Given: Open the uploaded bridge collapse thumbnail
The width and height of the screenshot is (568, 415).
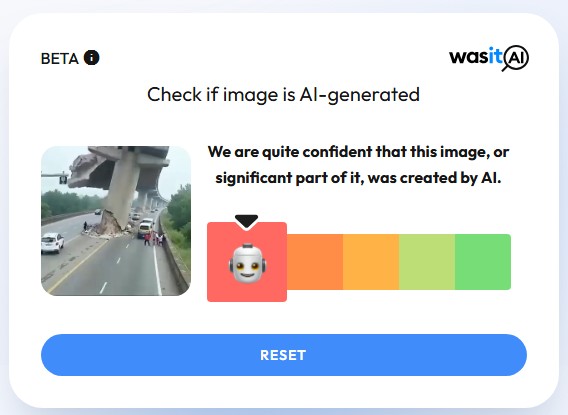Looking at the screenshot, I should click(116, 221).
